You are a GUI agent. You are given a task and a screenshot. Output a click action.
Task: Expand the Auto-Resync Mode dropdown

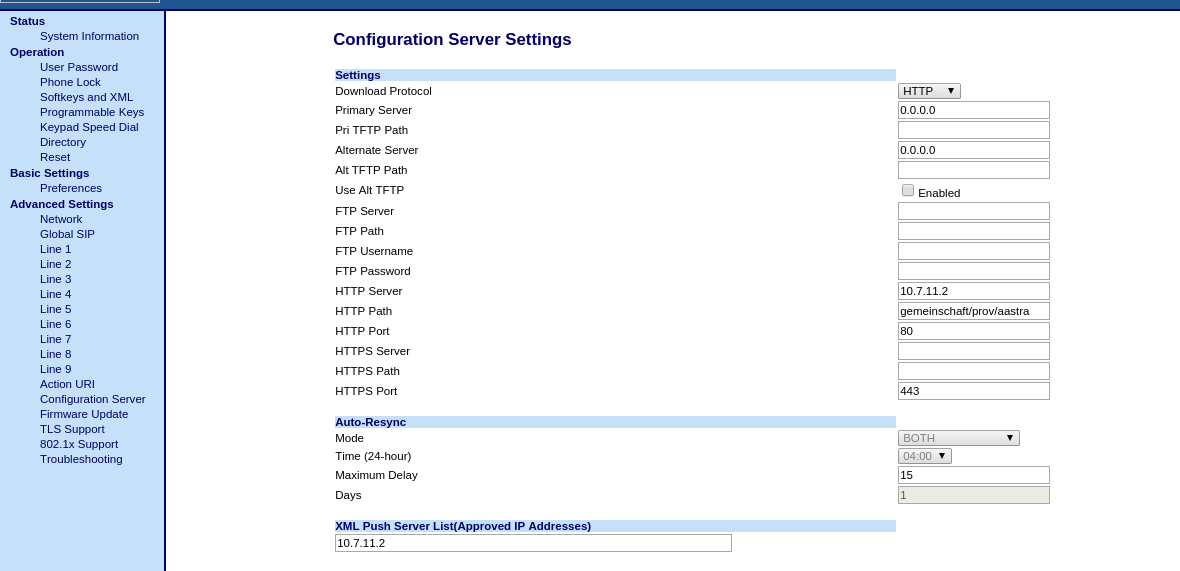click(x=958, y=438)
